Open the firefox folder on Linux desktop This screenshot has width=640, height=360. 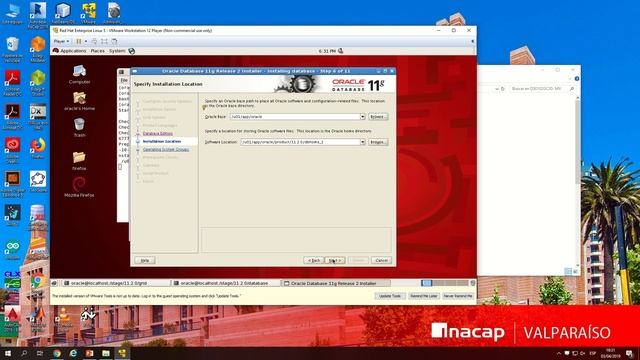(x=79, y=161)
